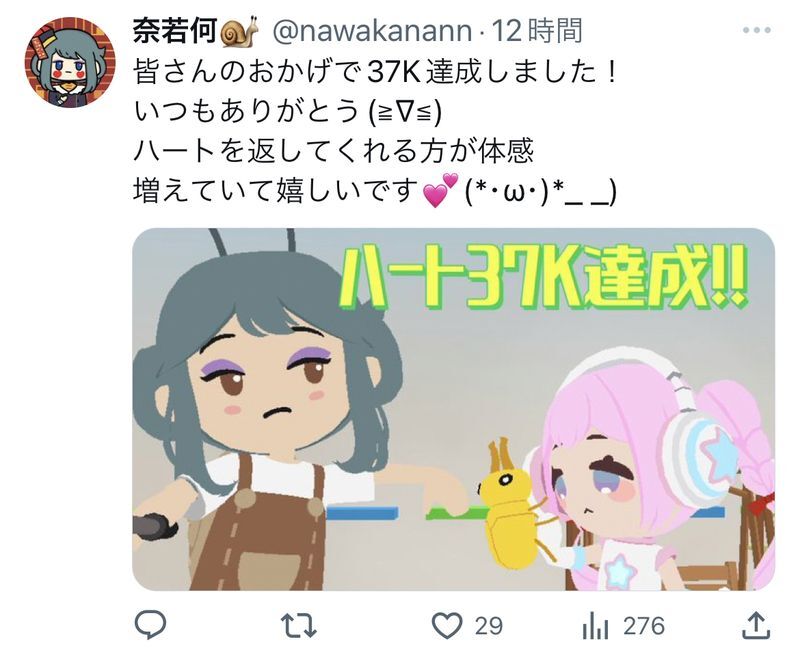The image size is (800, 648).
Task: Click the display name 奈若何
Action: (x=175, y=31)
